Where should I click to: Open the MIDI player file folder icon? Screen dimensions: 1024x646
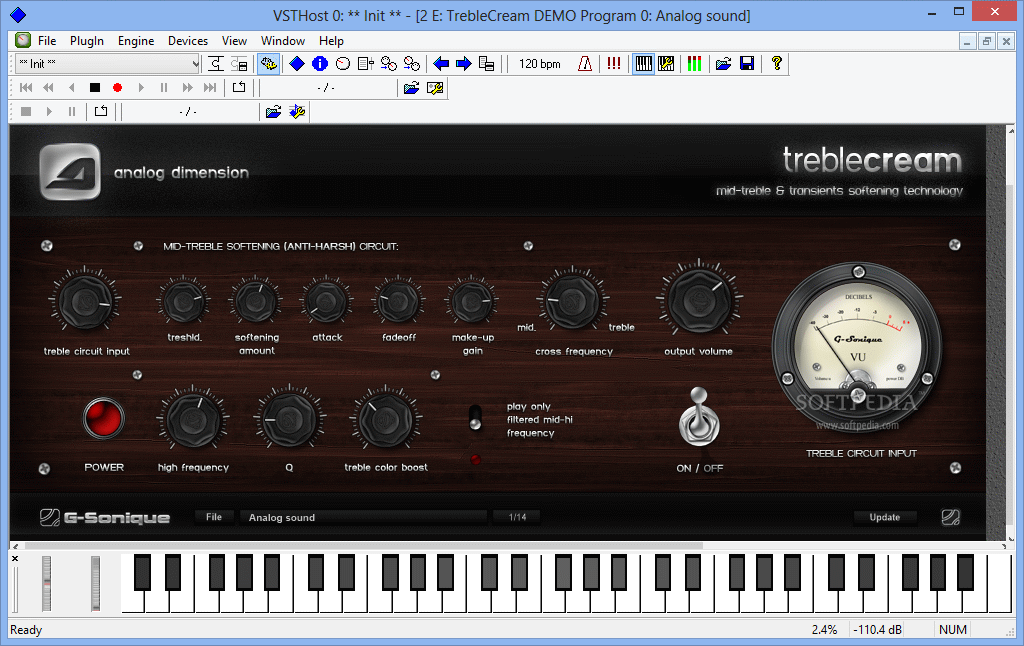(411, 88)
